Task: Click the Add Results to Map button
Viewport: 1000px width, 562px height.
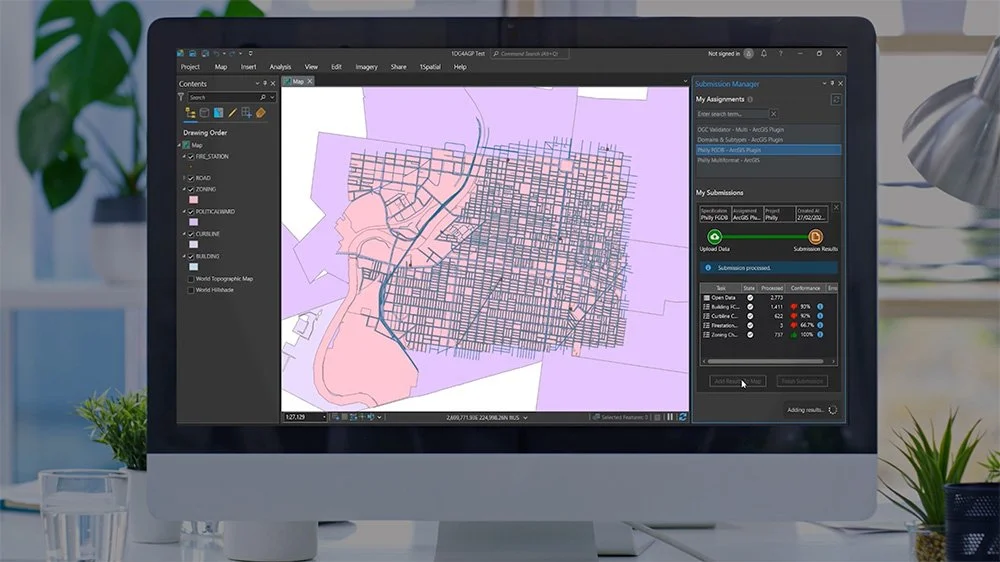Action: pyautogui.click(x=738, y=381)
